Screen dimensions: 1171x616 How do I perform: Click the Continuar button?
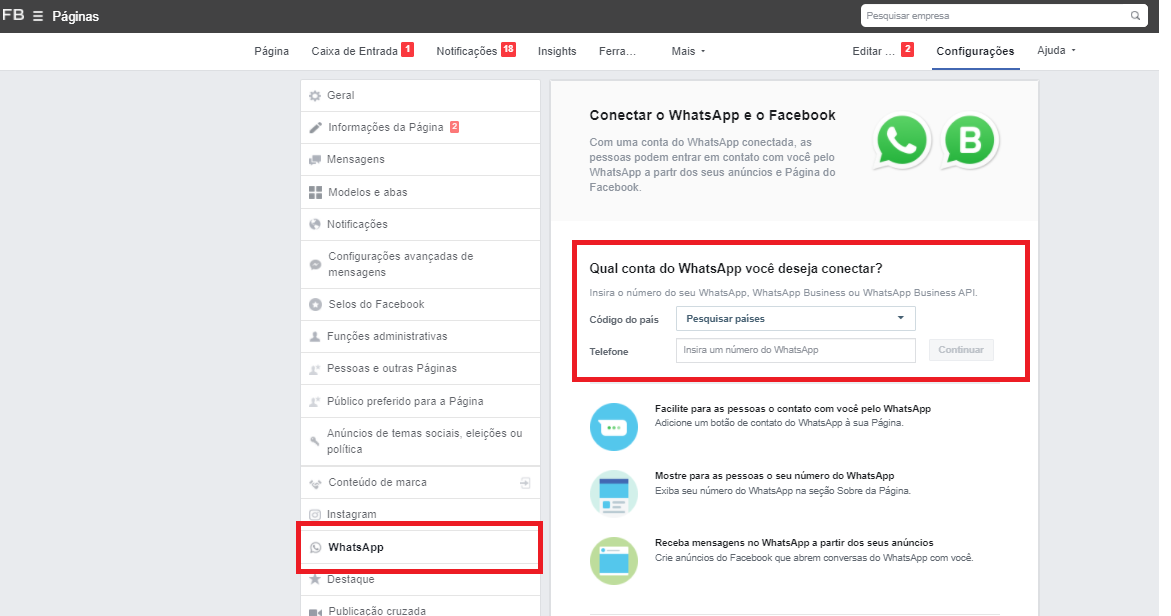(x=961, y=350)
